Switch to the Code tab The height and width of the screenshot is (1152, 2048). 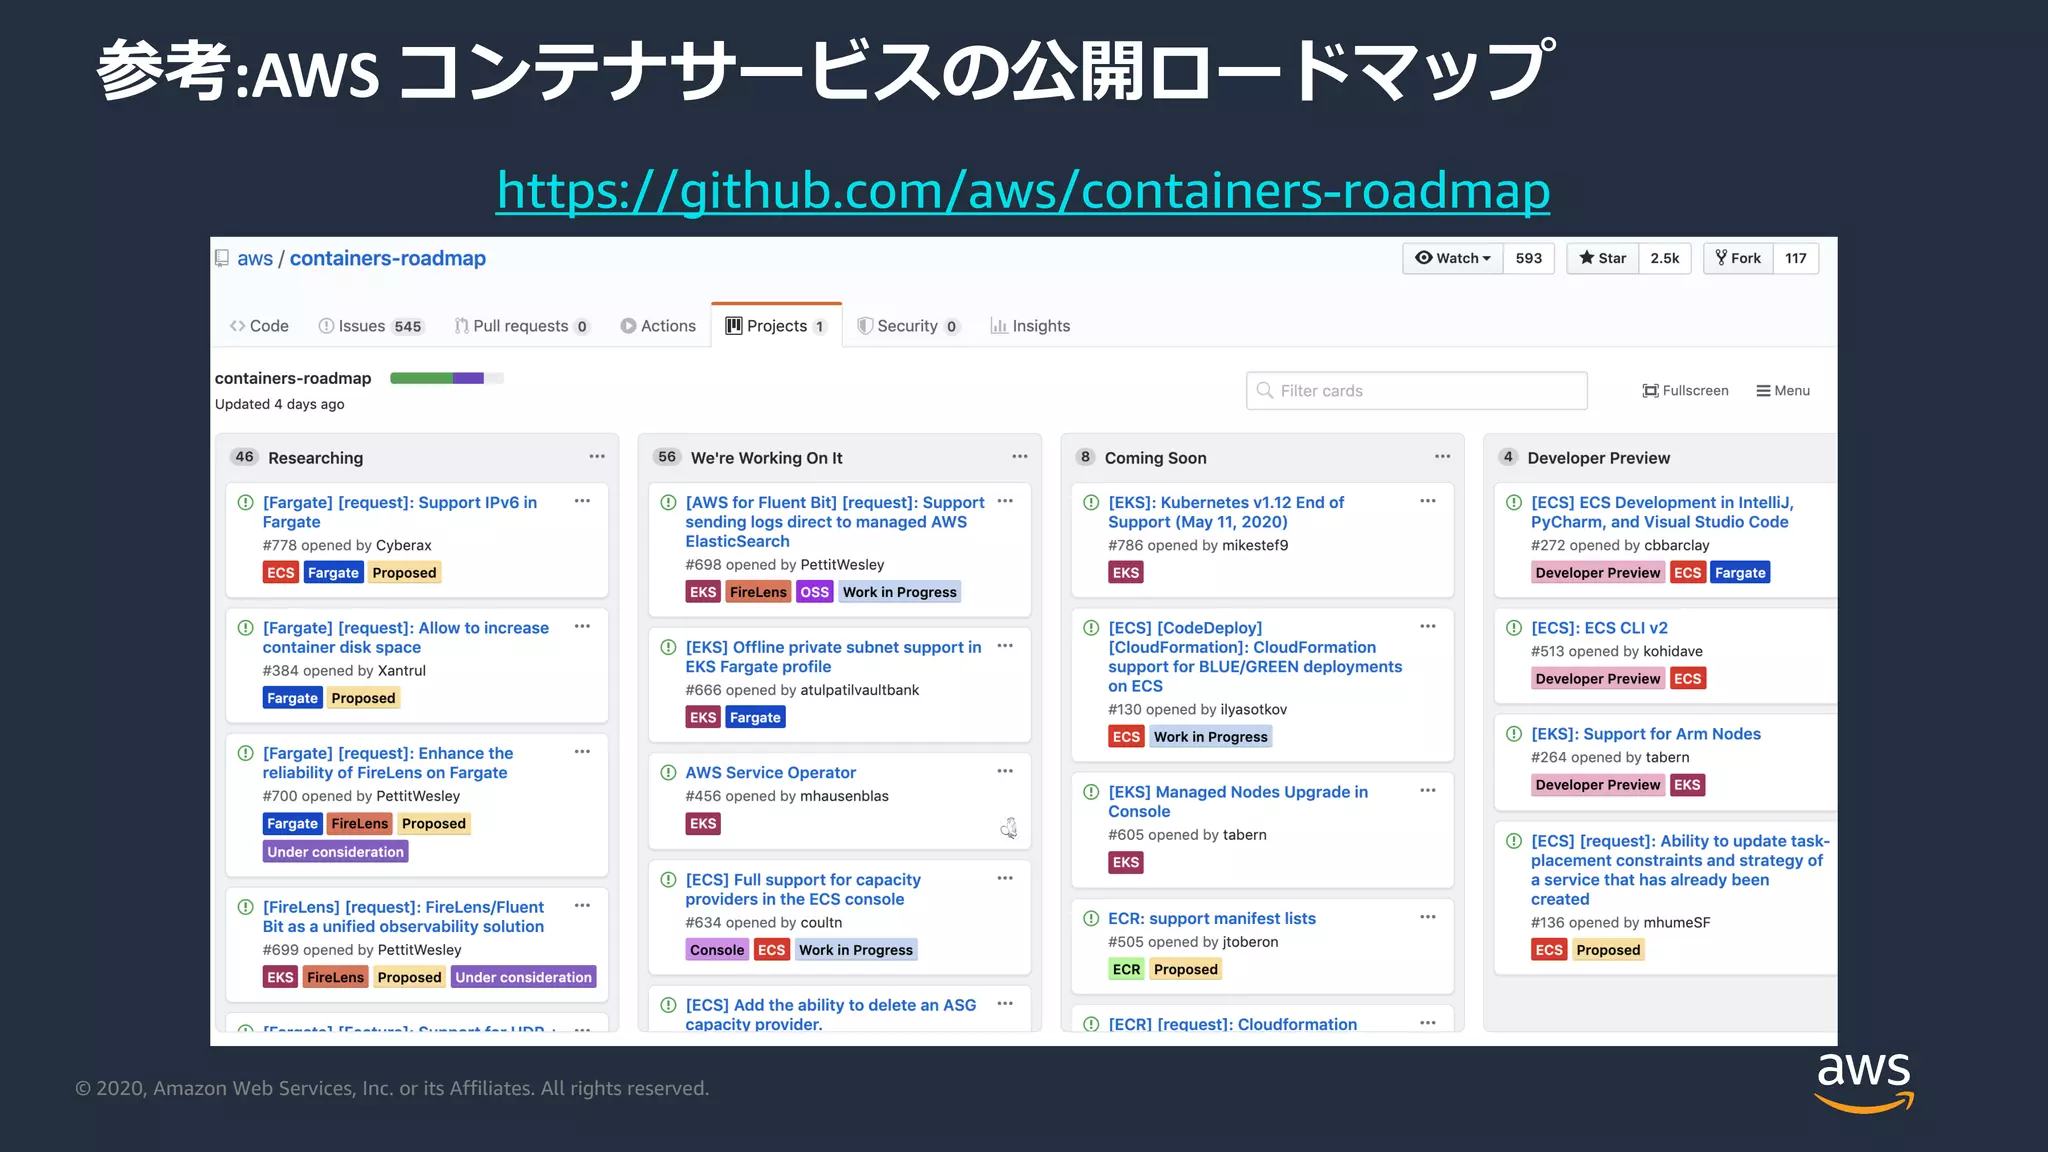point(259,326)
